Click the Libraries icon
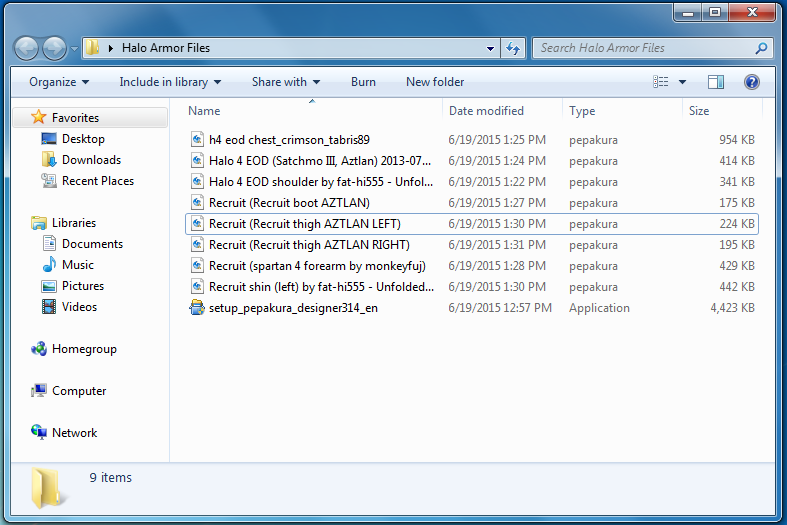 click(39, 223)
